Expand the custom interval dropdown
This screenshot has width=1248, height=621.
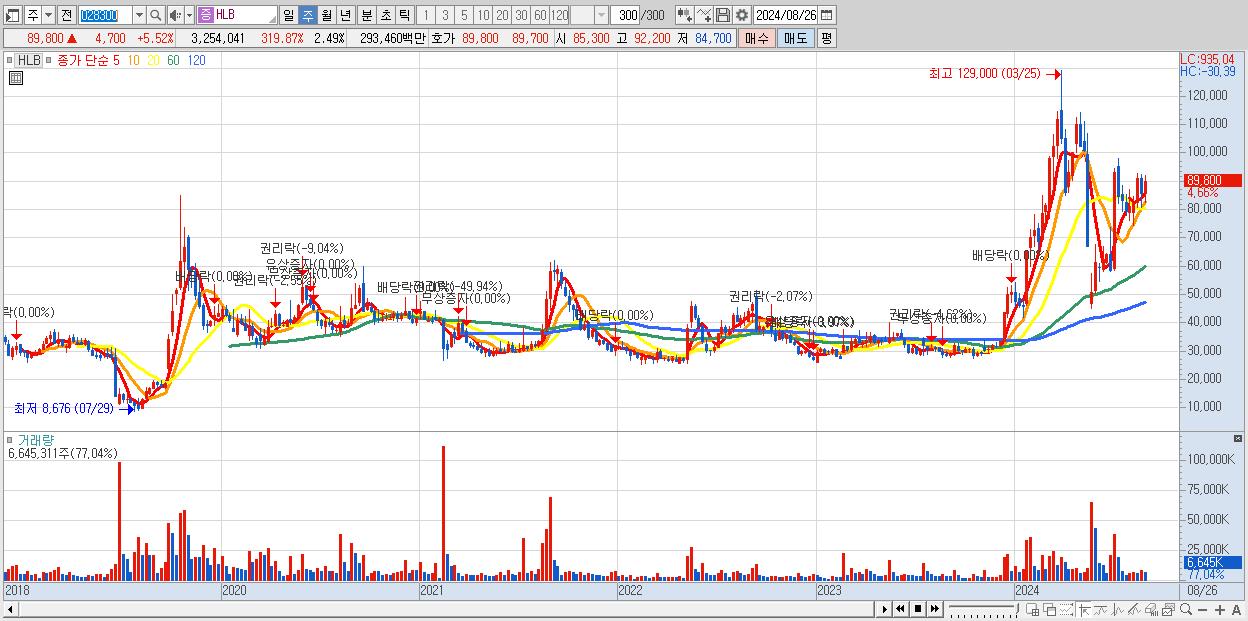[601, 15]
